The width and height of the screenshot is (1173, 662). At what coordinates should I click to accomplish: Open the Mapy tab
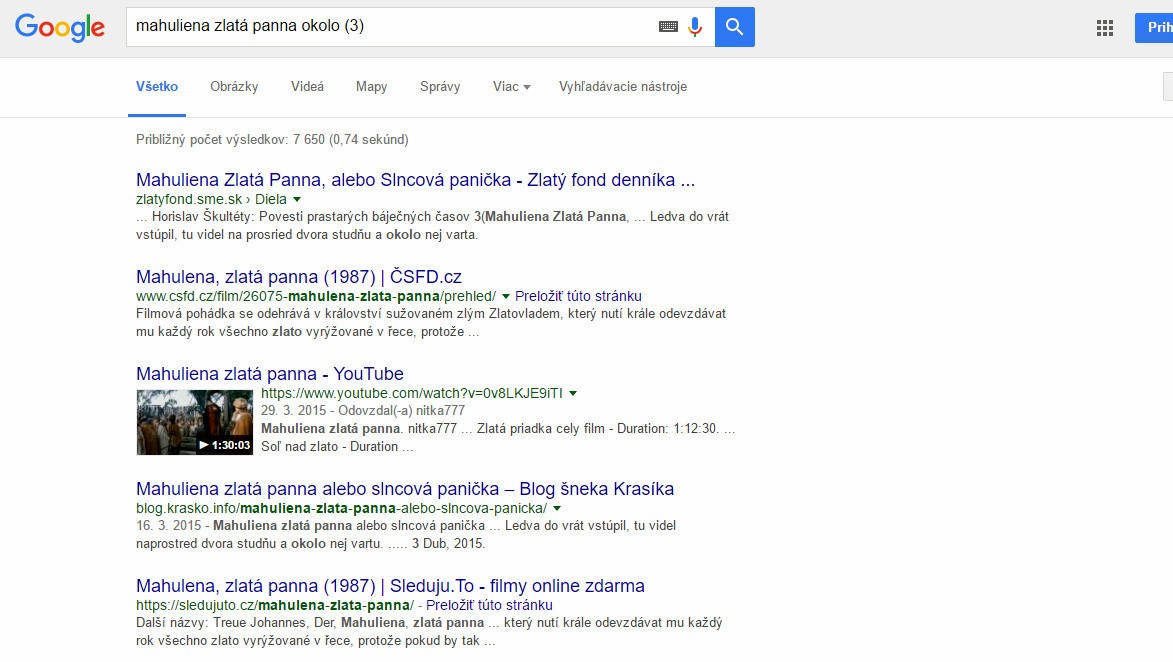(371, 87)
